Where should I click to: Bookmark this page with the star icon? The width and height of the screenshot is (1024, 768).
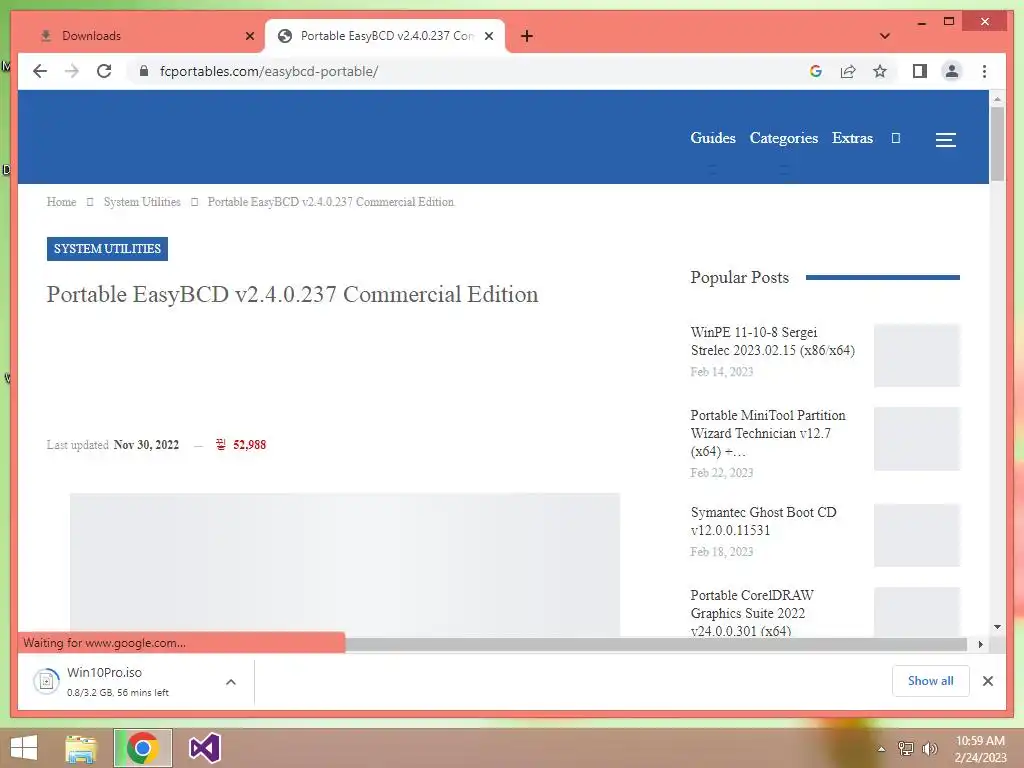tap(880, 71)
